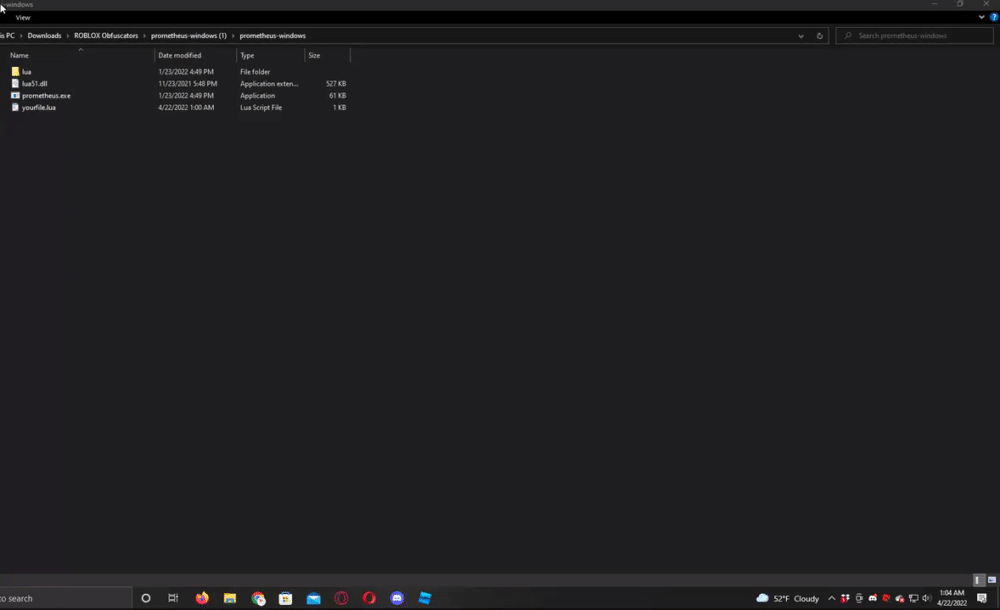Viewport: 1000px width, 610px height.
Task: Refresh the prometheus-windows folder
Action: (820, 36)
